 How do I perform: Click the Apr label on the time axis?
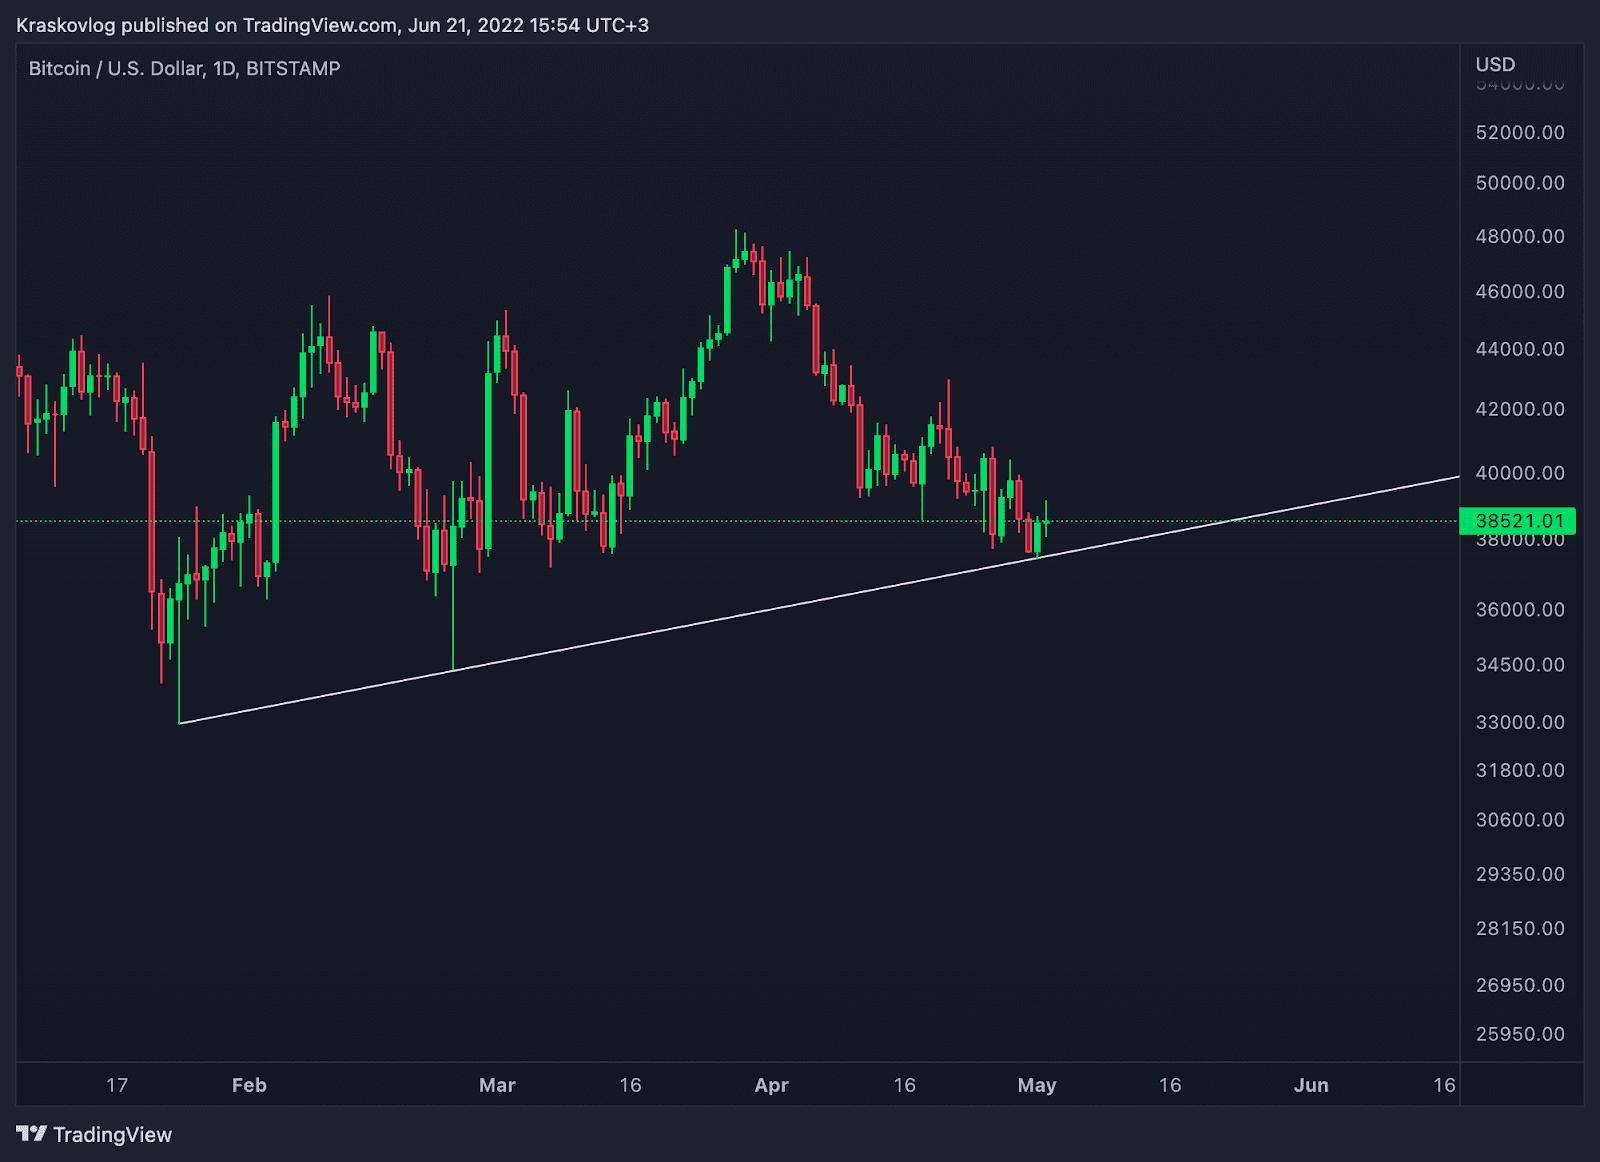(x=771, y=1085)
